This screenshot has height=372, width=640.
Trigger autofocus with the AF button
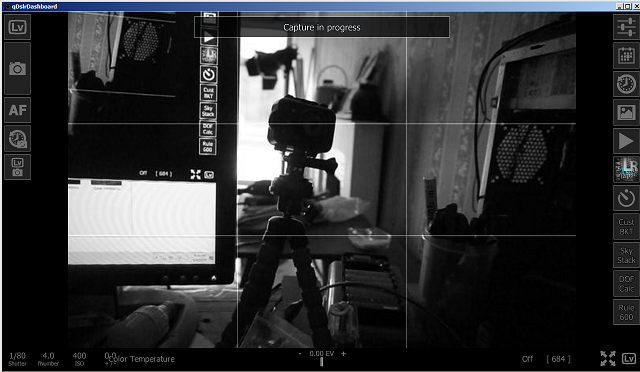[17, 110]
